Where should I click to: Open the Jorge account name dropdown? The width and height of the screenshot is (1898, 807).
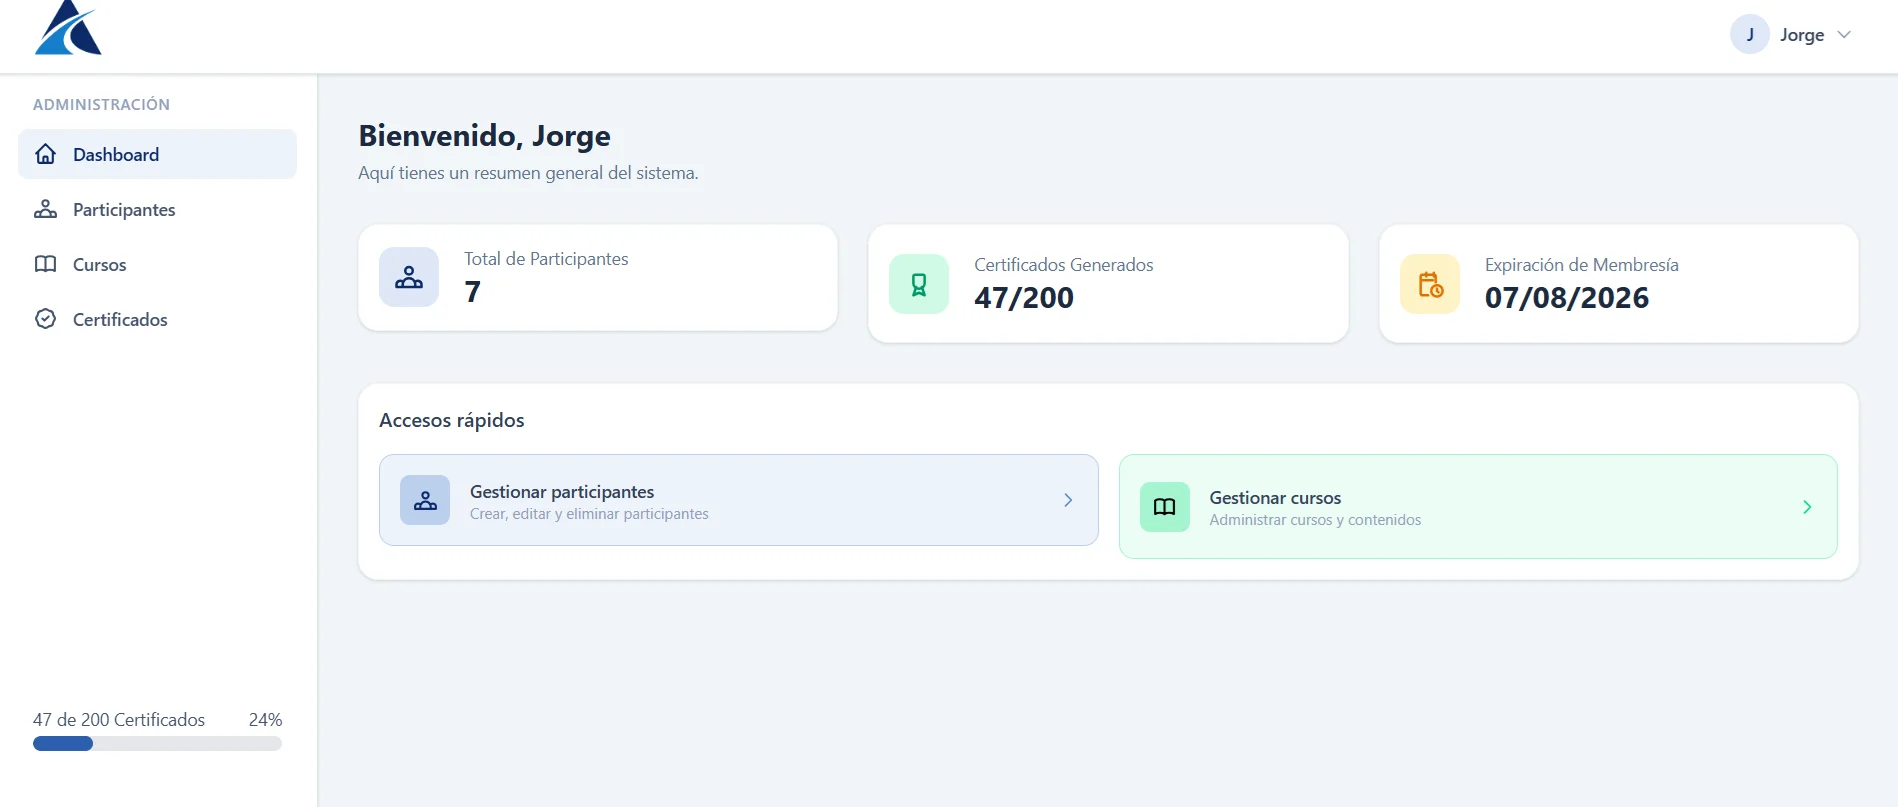(x=1802, y=35)
